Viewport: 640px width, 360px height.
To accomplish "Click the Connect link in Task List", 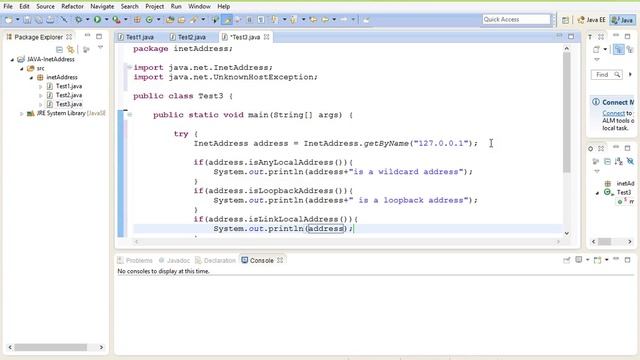I will 613,113.
